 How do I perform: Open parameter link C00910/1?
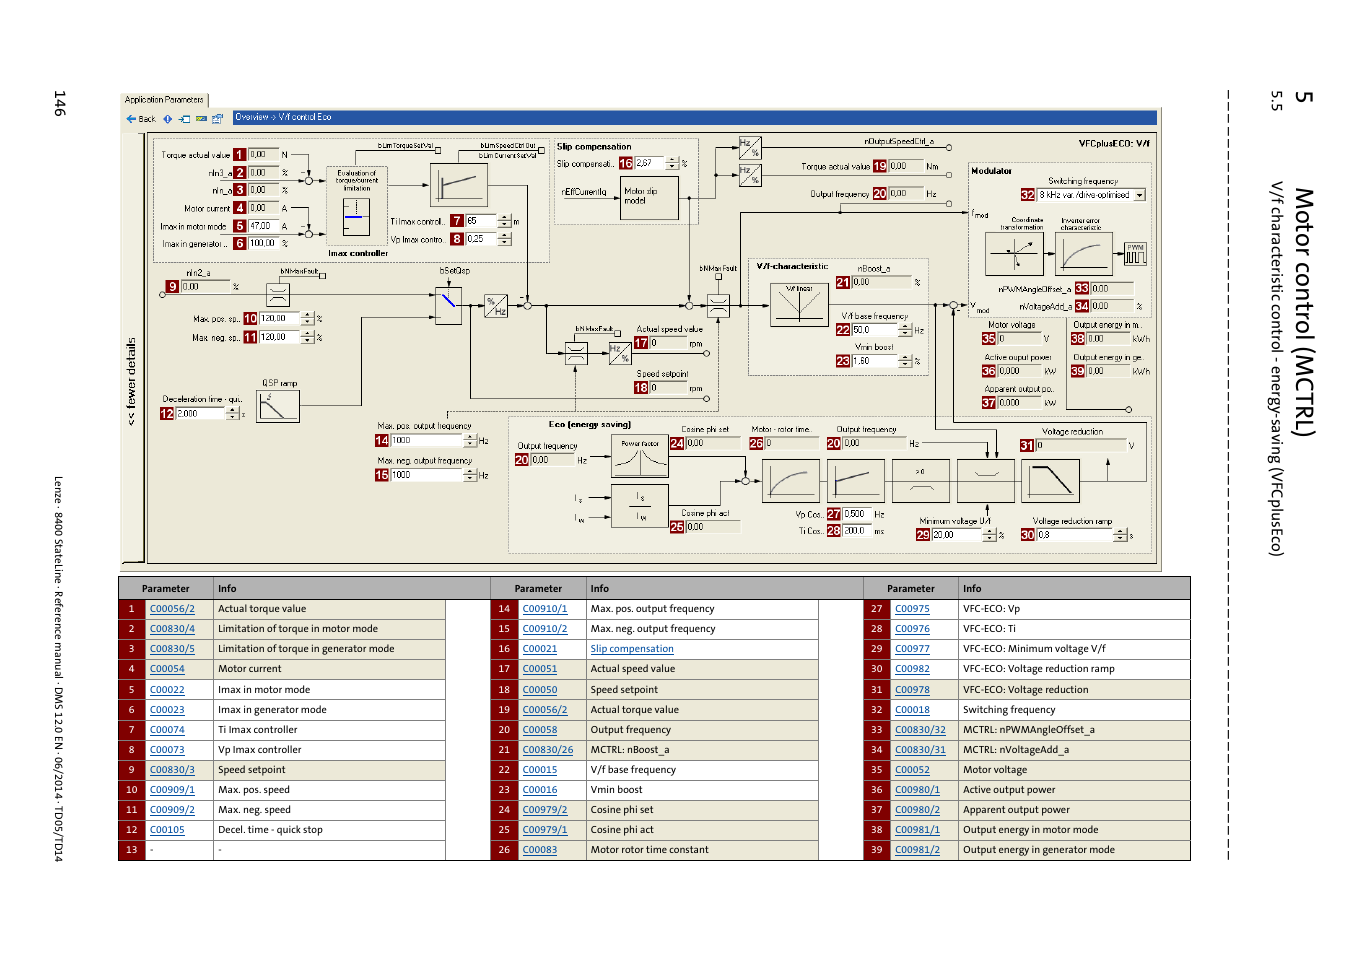(545, 609)
